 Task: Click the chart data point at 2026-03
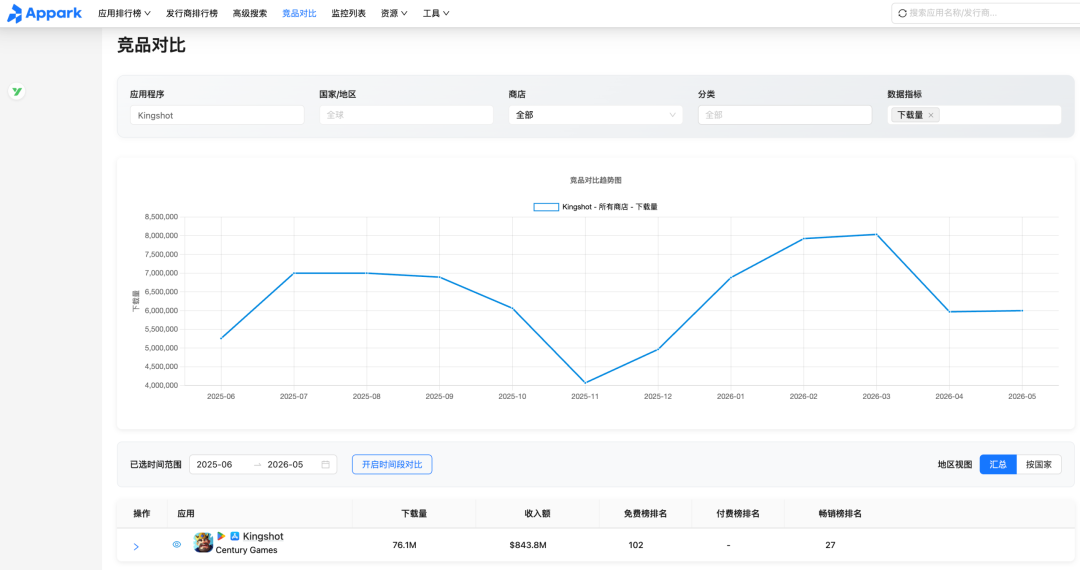click(x=876, y=235)
